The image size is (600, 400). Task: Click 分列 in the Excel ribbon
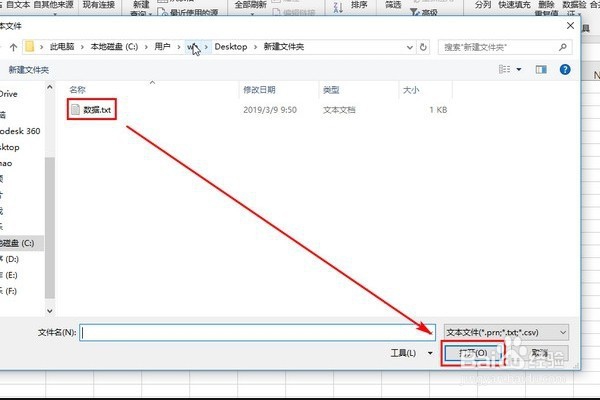[x=483, y=5]
